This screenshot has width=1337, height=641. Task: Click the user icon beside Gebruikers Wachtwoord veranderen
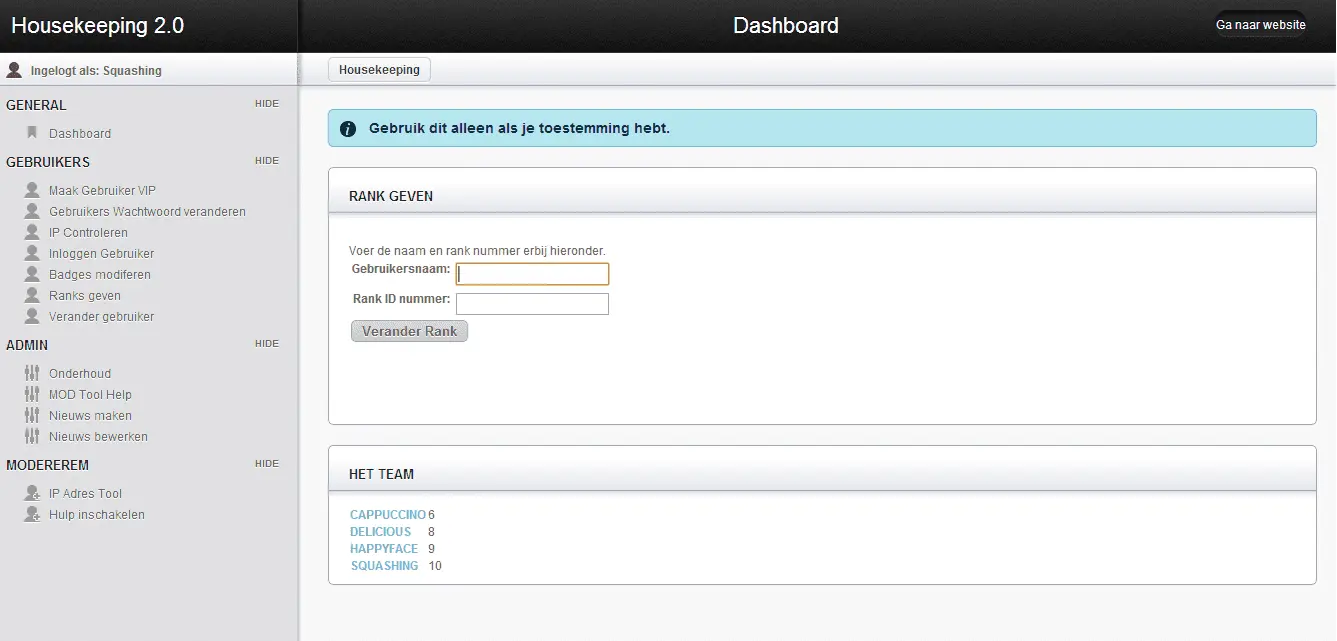(32, 211)
